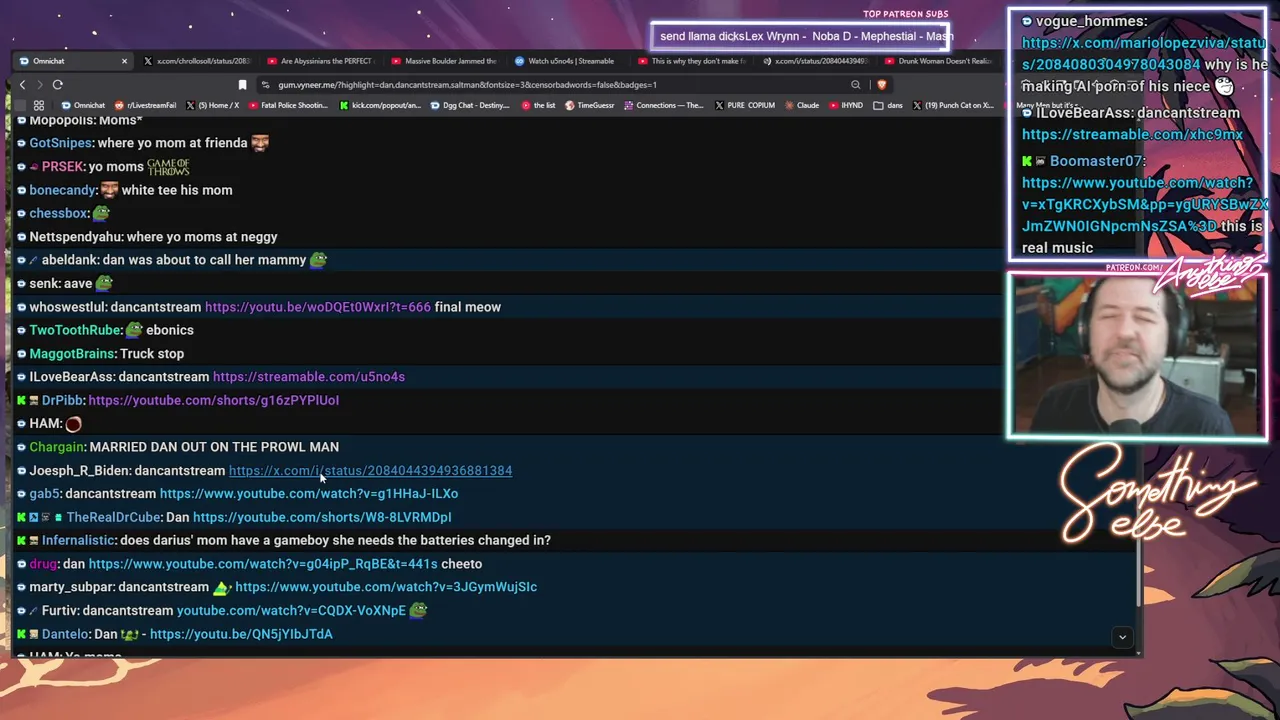This screenshot has width=1280, height=720.
Task: Click username Nettspendyahu in chat
Action: click(75, 237)
